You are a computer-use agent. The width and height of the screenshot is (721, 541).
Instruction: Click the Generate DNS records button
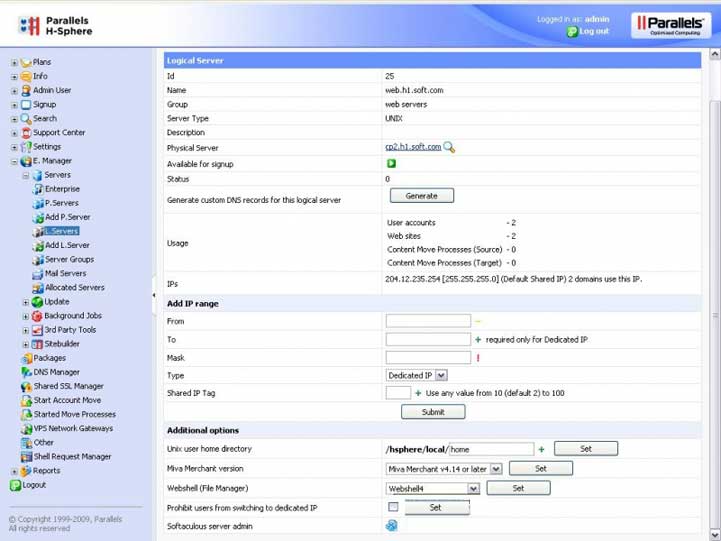(421, 195)
